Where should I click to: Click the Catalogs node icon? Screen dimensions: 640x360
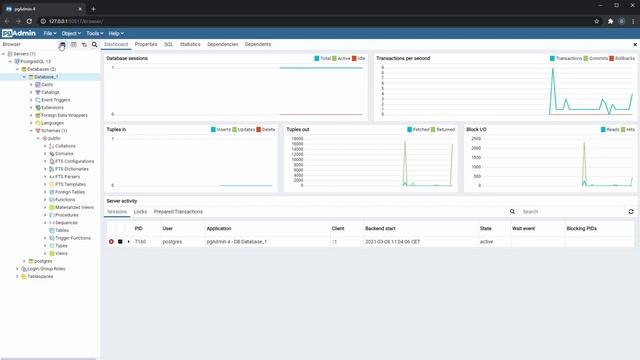pos(38,92)
